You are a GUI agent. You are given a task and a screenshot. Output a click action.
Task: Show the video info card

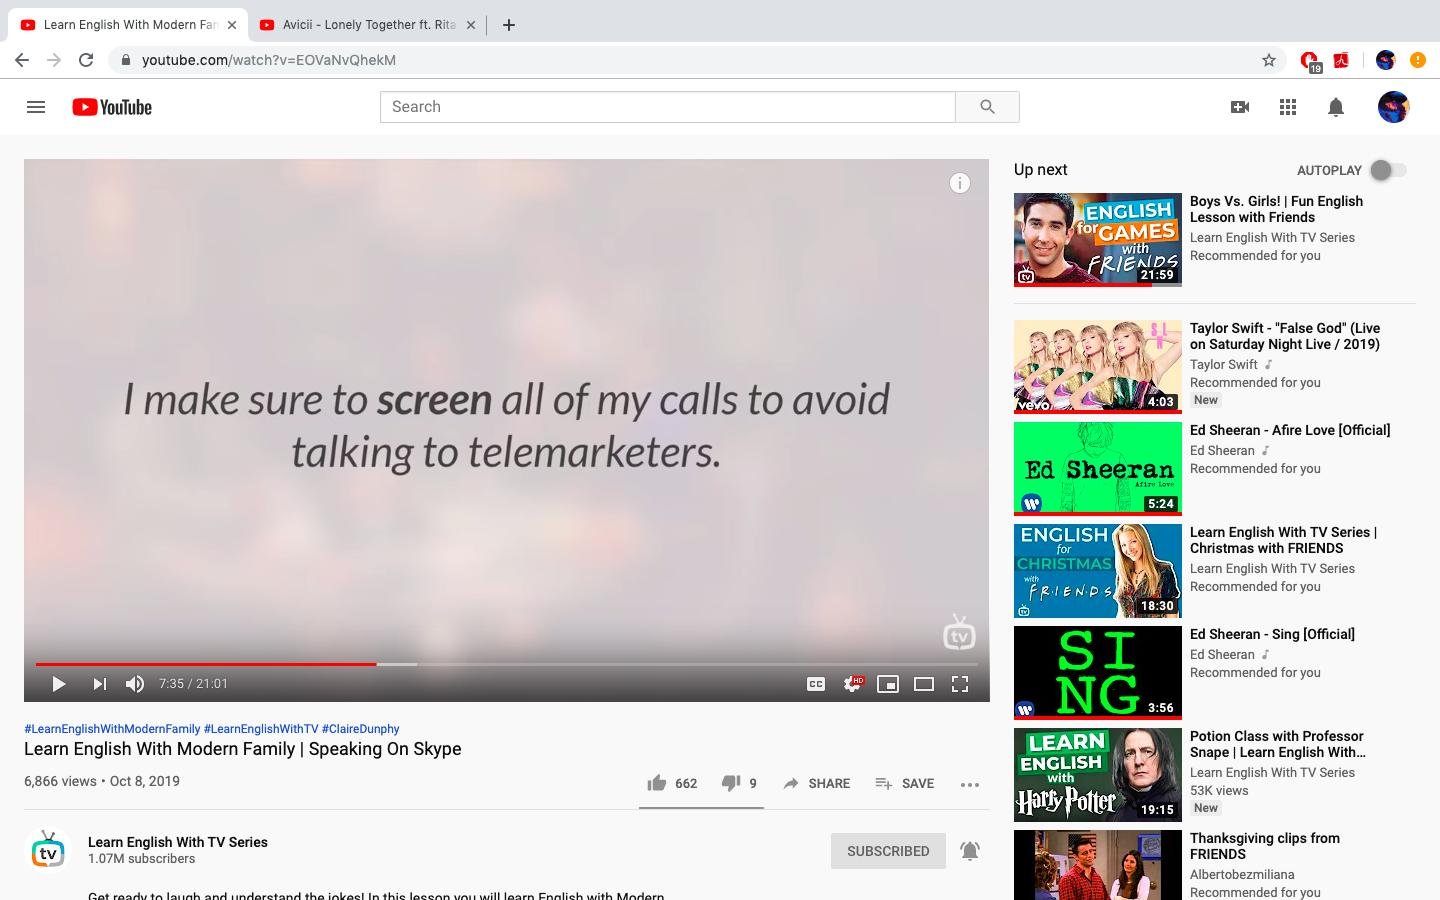pos(960,183)
